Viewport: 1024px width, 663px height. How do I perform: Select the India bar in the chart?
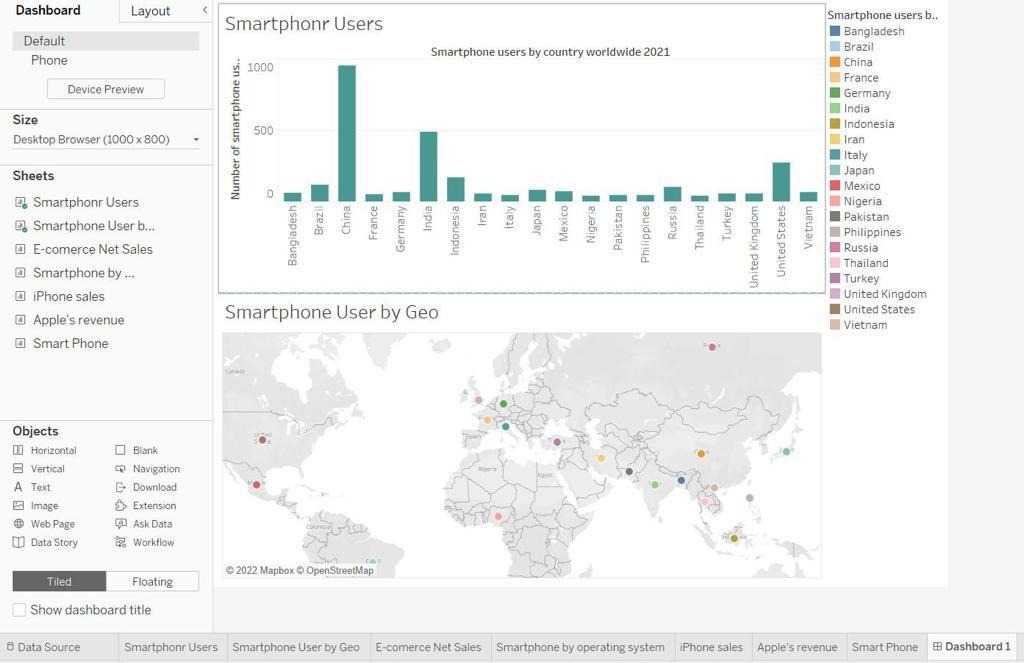pos(428,167)
